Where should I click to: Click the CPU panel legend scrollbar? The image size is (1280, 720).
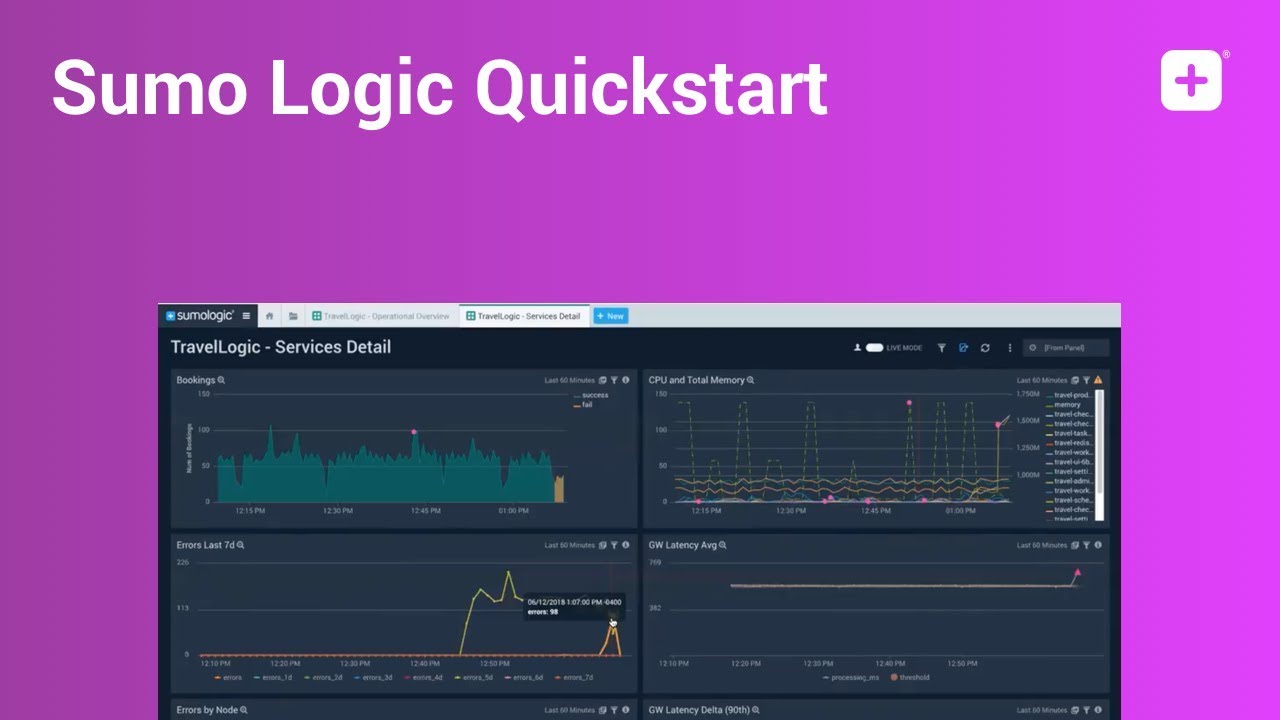click(1100, 455)
